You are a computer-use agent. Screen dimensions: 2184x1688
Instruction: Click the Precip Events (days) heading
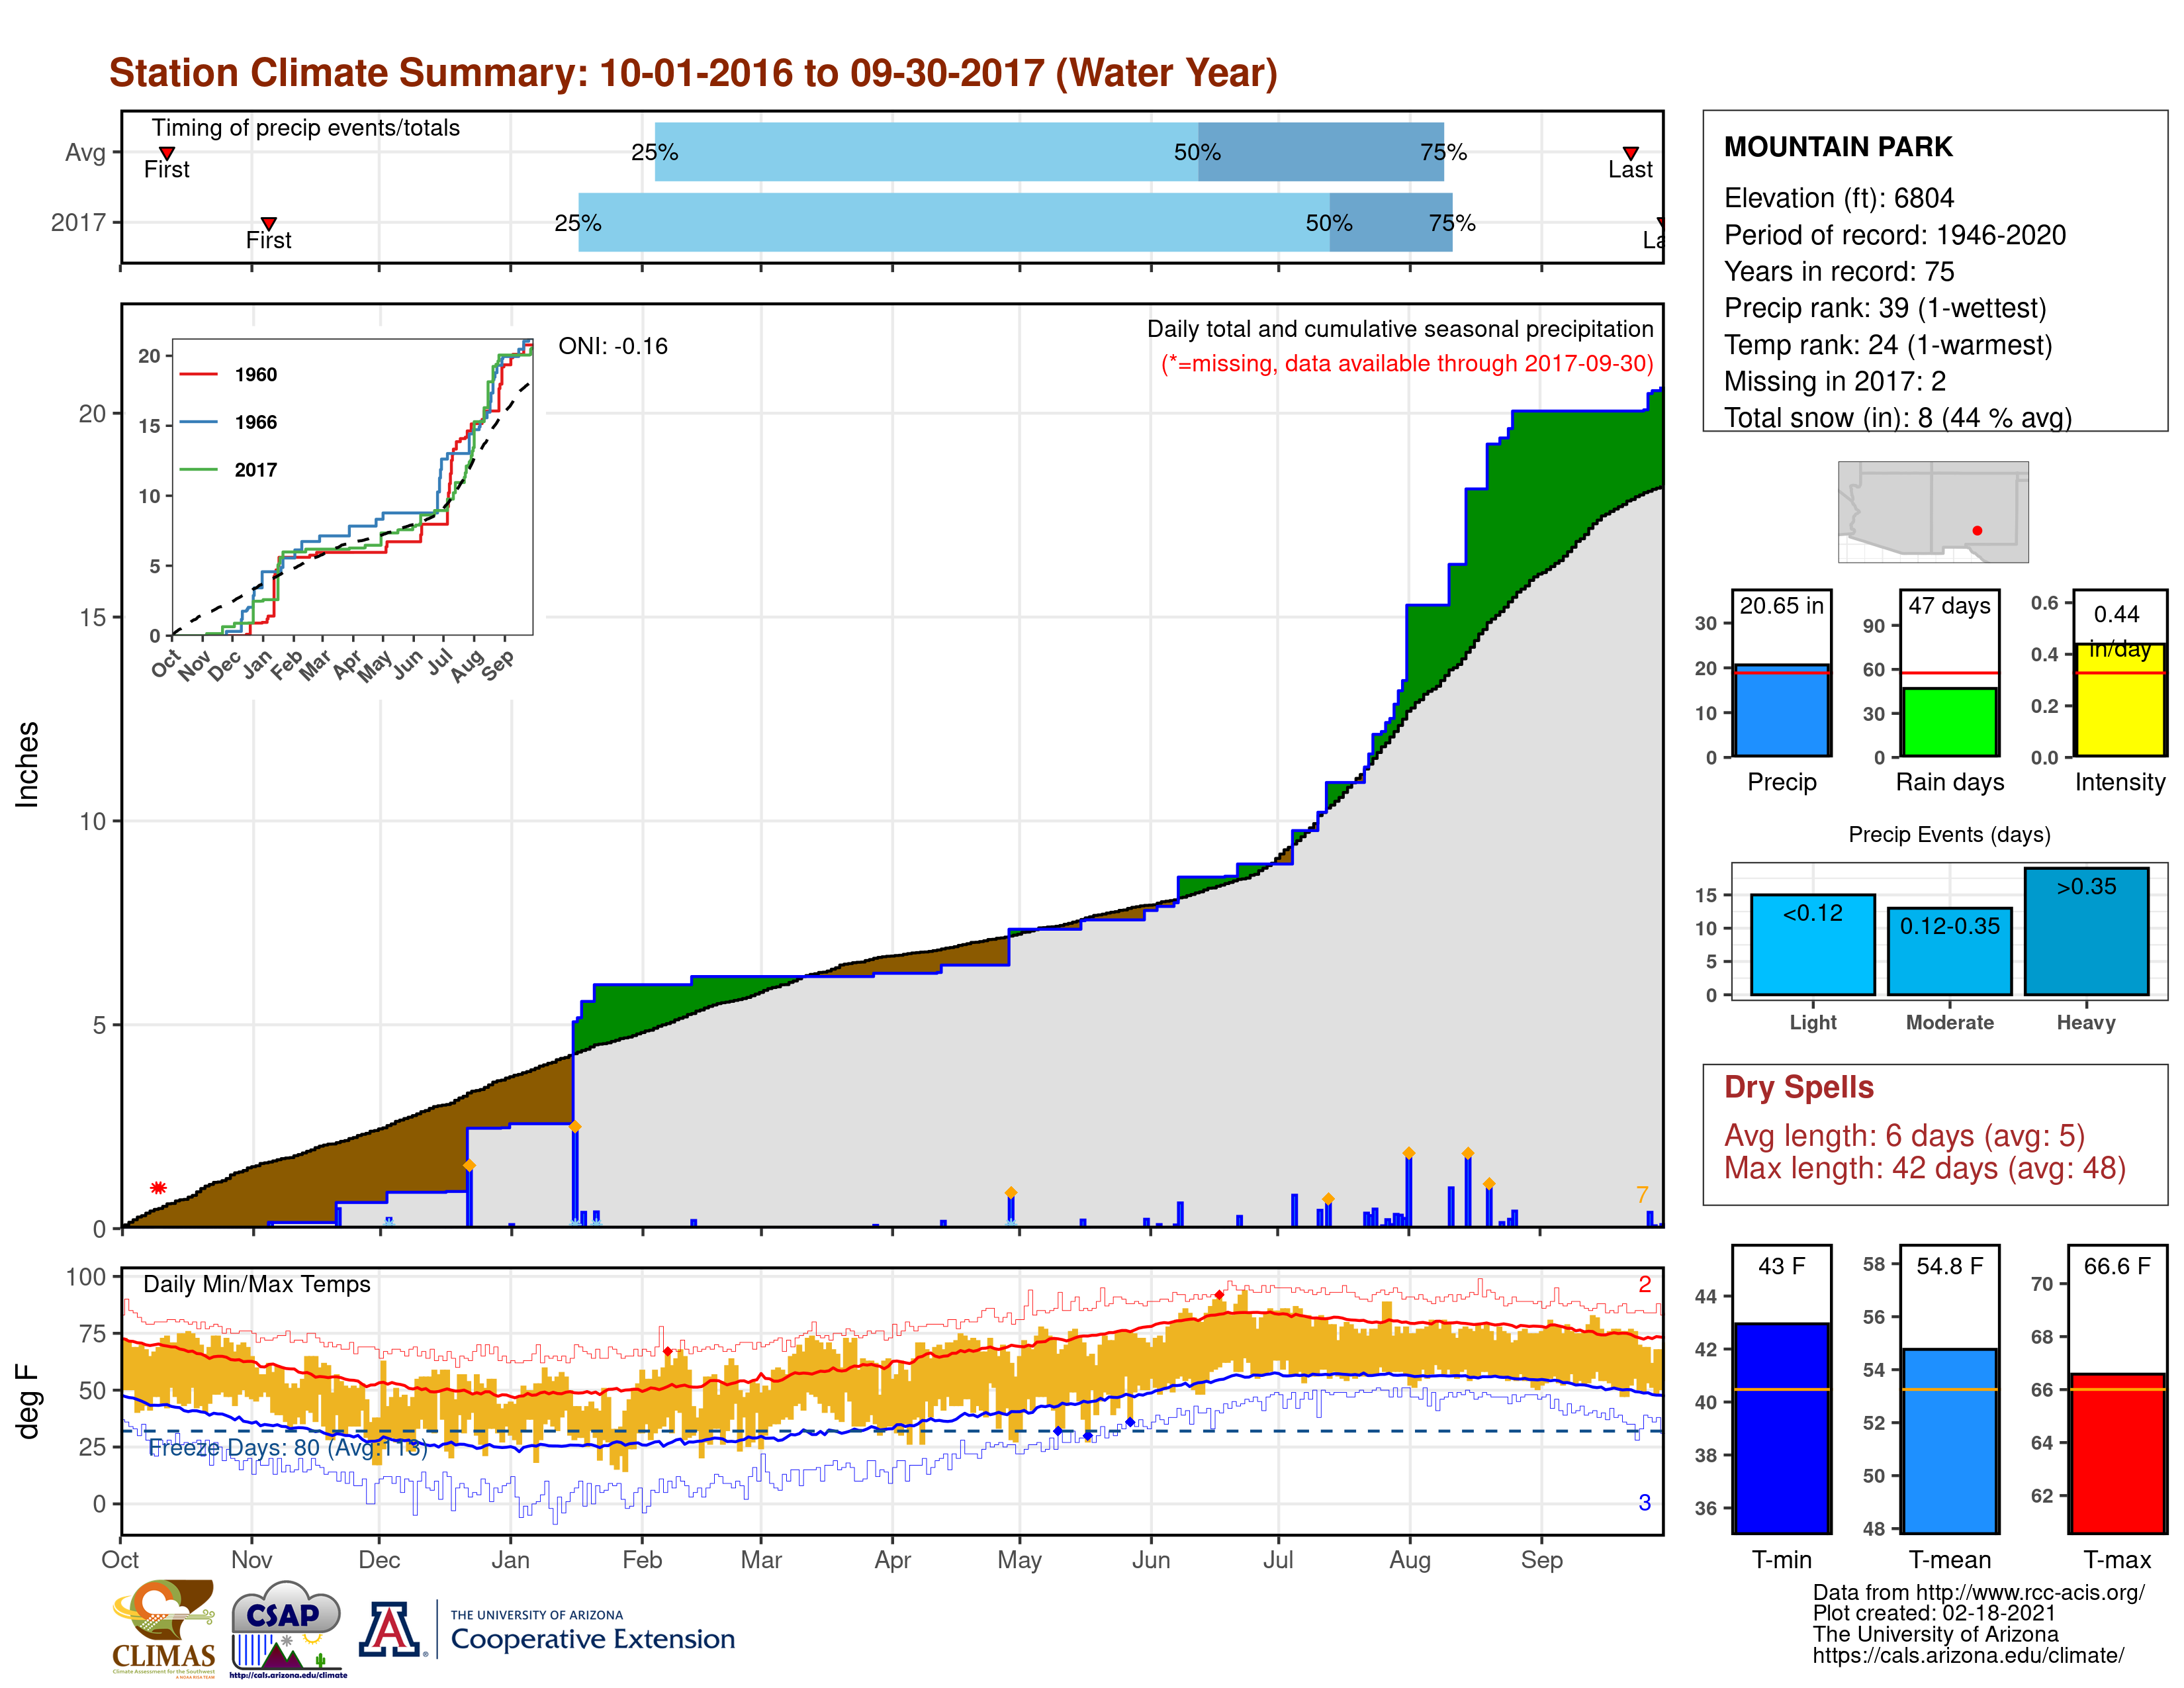coord(1949,834)
